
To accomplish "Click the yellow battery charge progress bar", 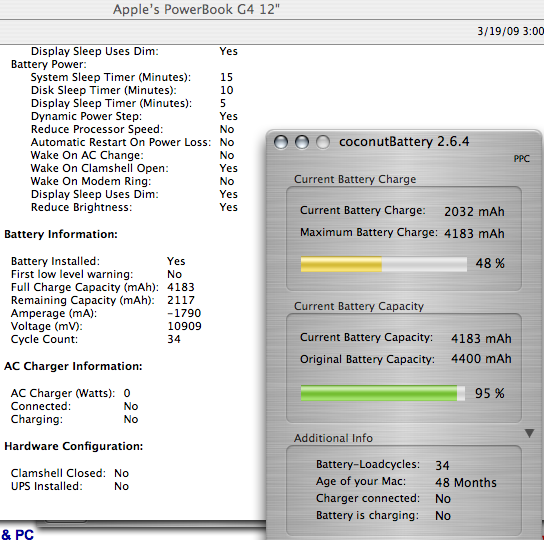I will point(384,264).
